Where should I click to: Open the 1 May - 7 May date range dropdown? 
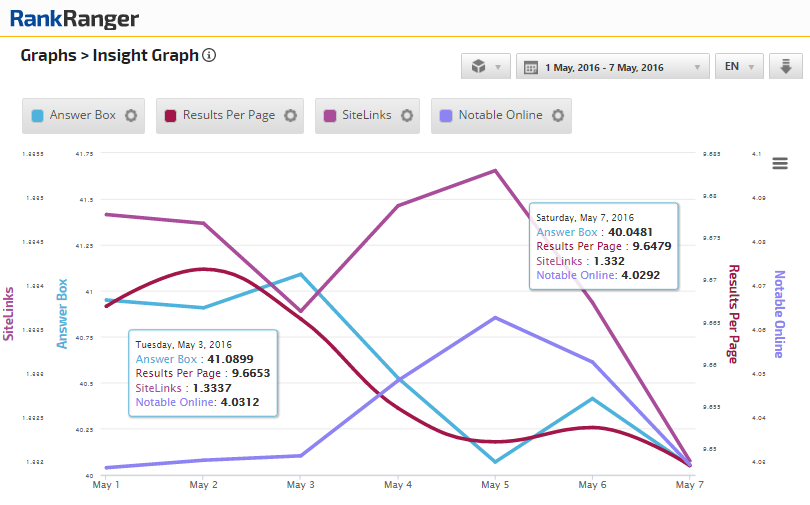point(612,67)
